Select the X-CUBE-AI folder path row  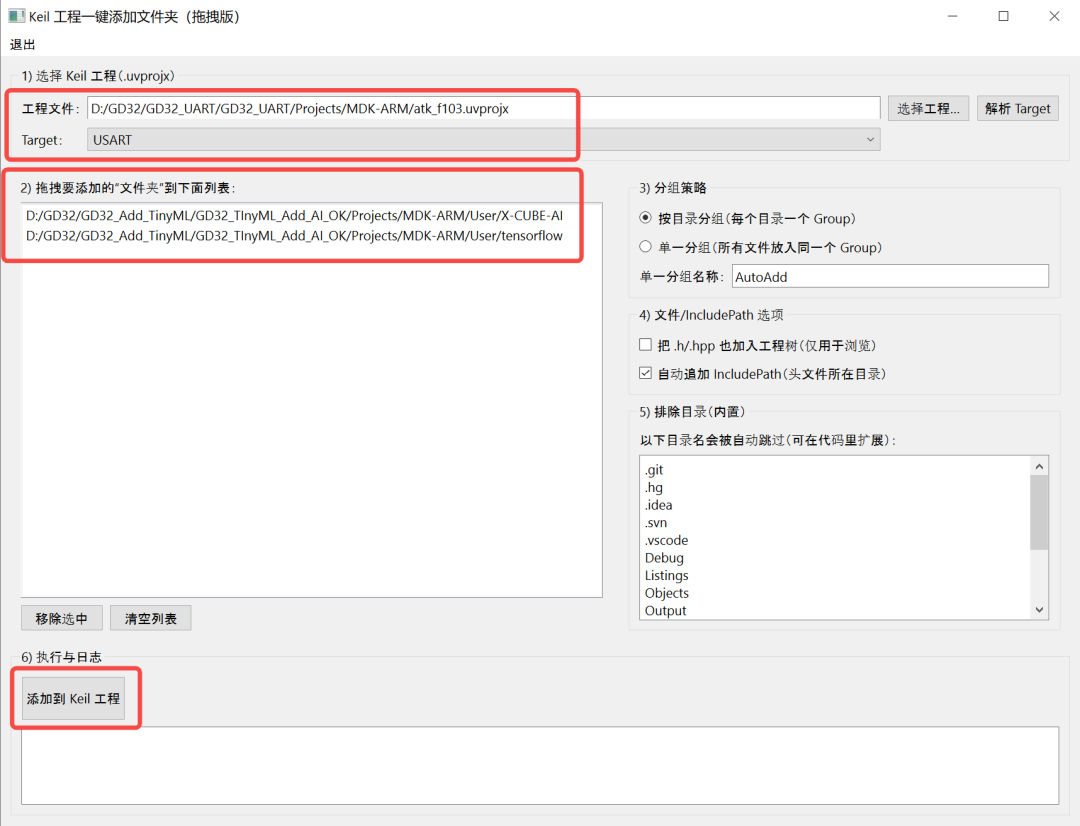coord(295,216)
